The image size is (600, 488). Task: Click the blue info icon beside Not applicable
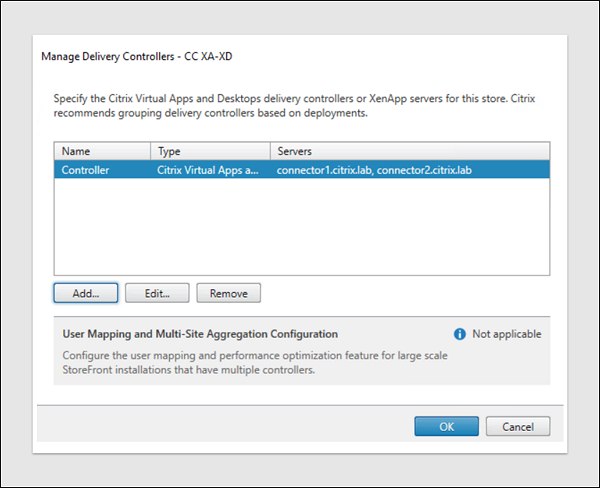click(460, 334)
